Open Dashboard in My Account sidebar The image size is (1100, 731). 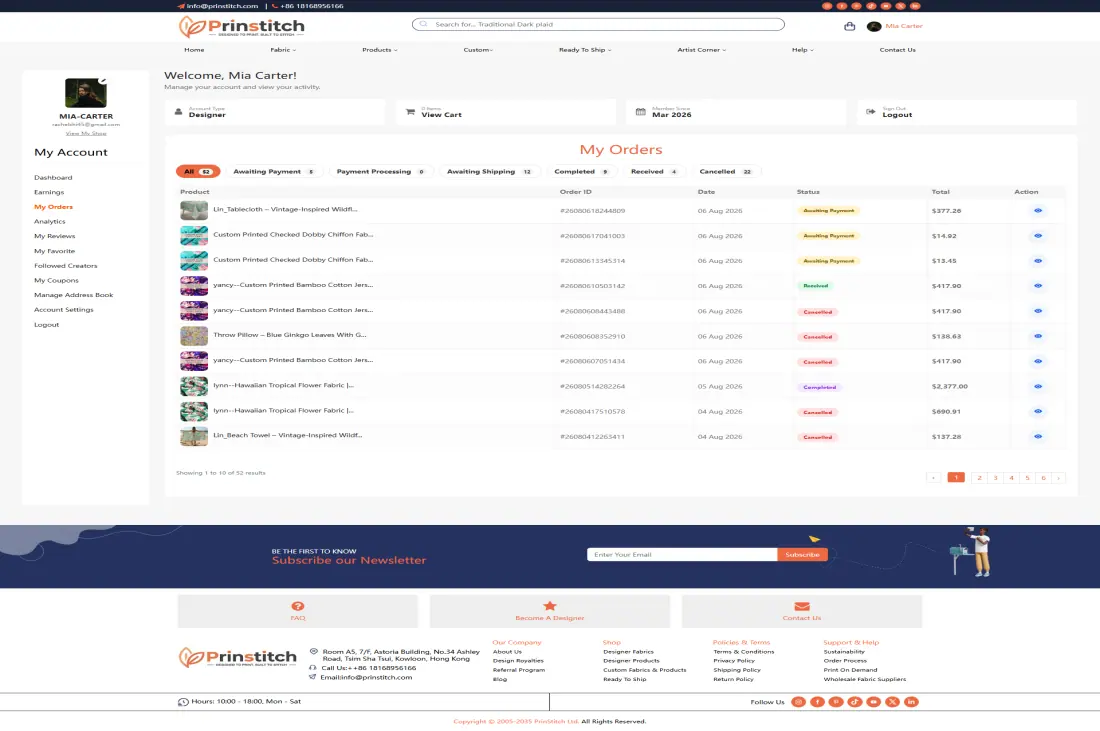pyautogui.click(x=53, y=177)
